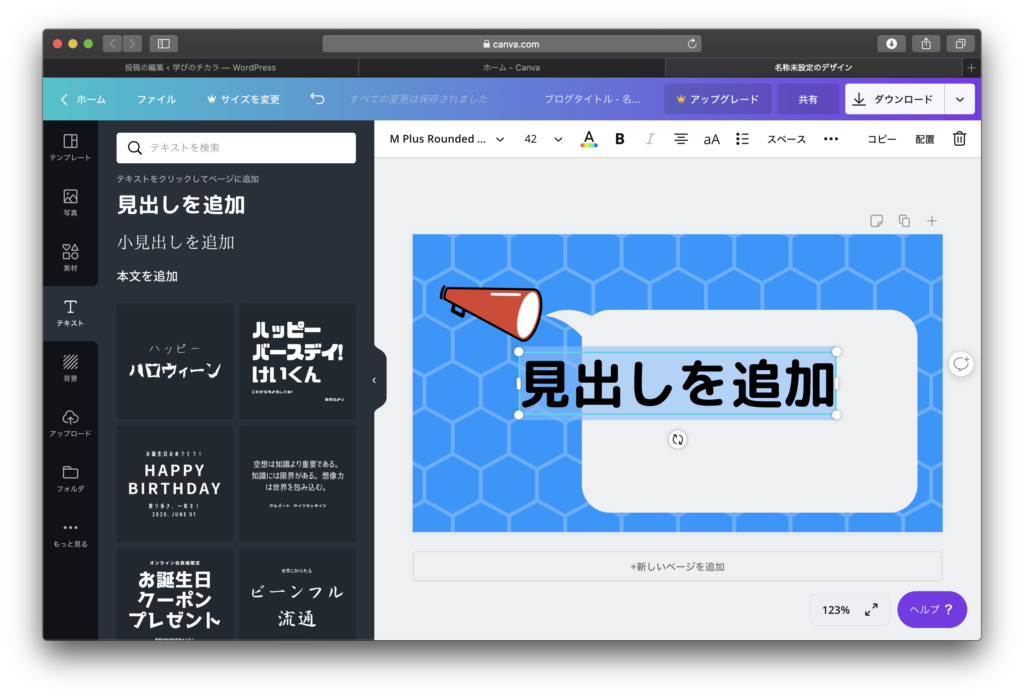1024x697 pixels.
Task: Add body text with 本文を追加
Action: pos(147,276)
